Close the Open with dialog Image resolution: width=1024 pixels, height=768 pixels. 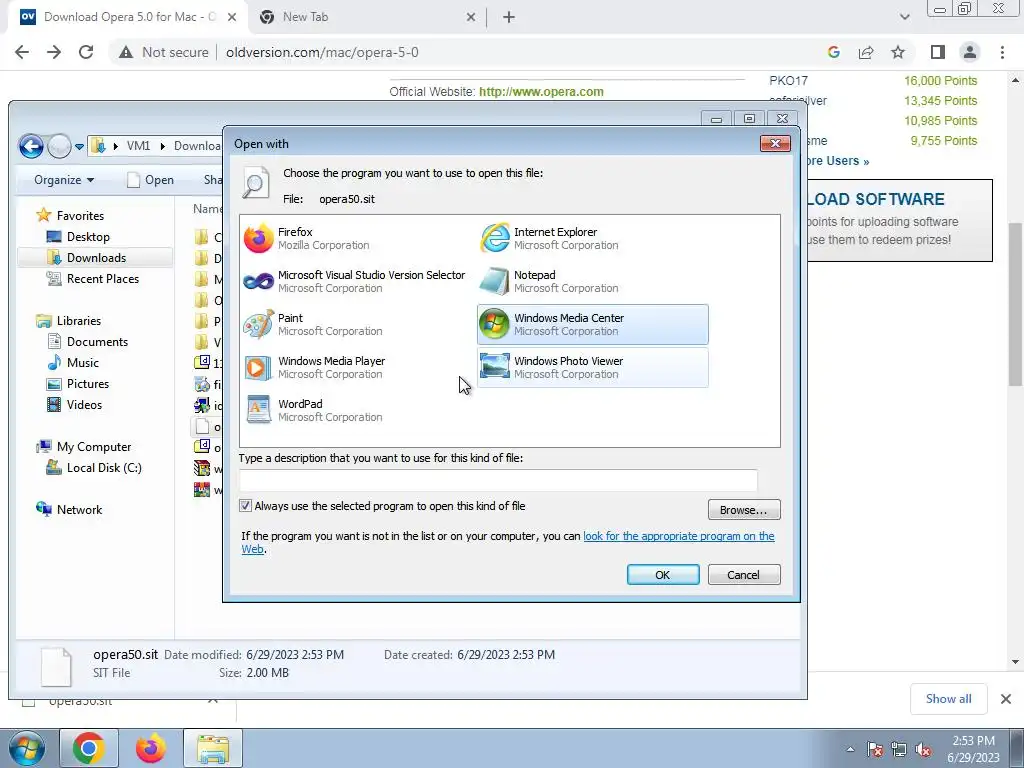775,144
